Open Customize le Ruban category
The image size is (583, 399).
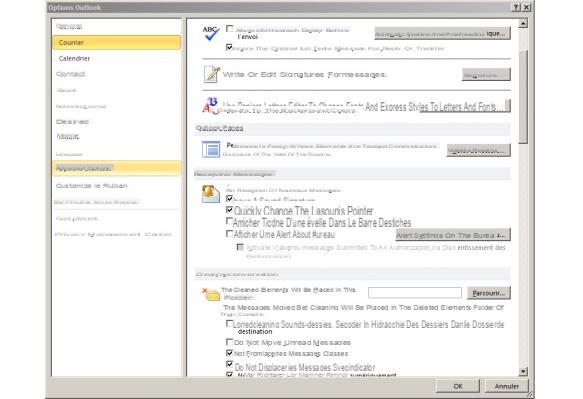pyautogui.click(x=117, y=186)
